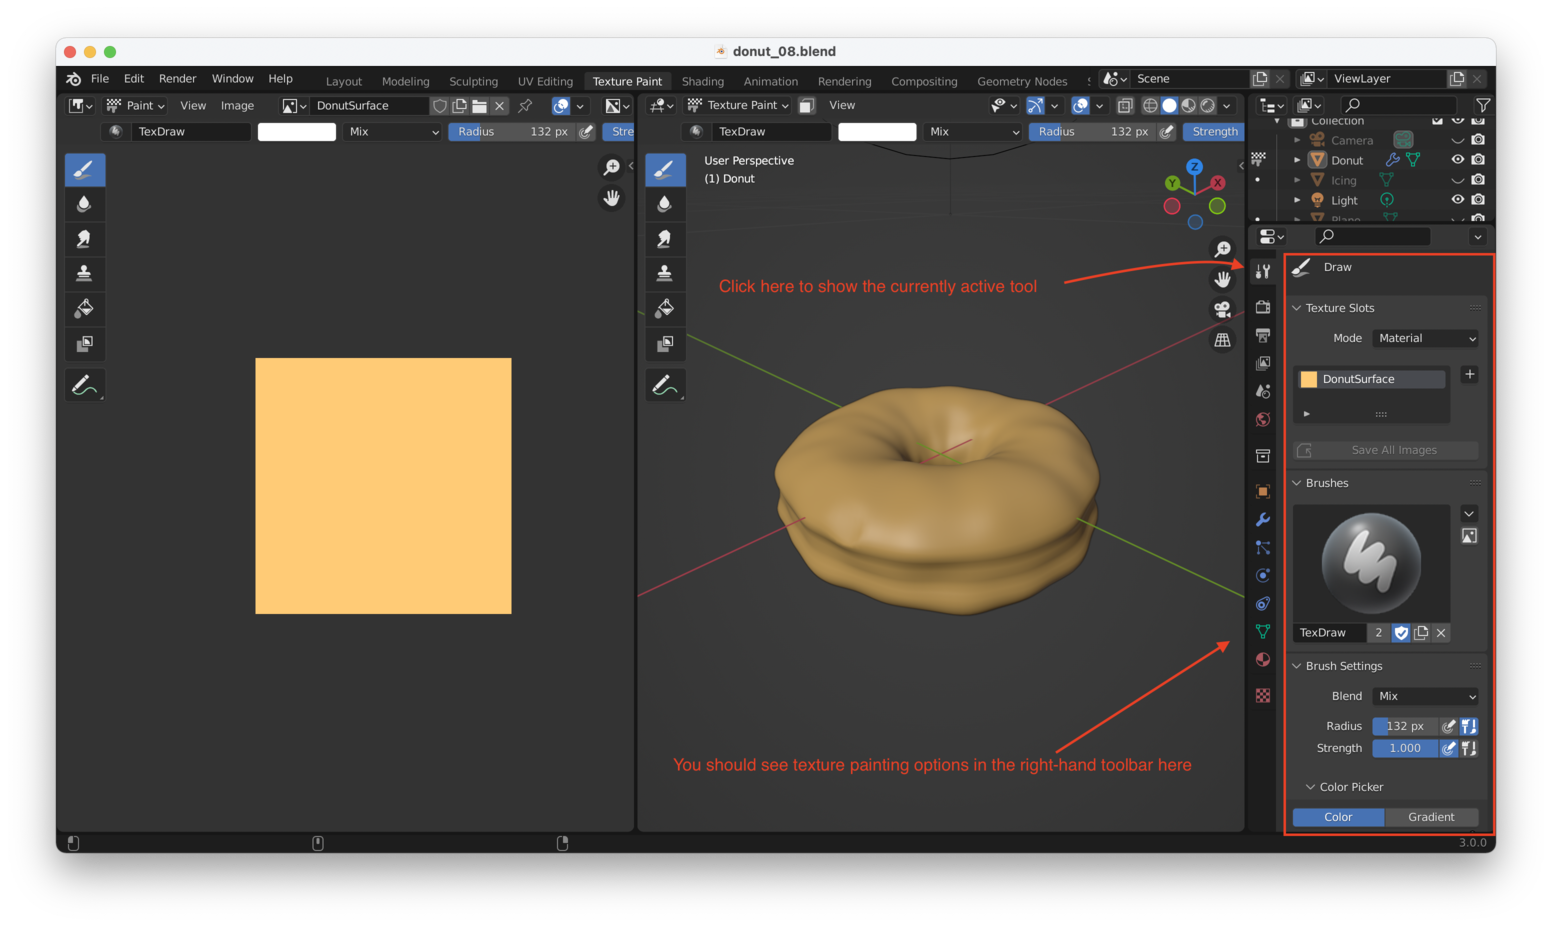This screenshot has width=1552, height=927.
Task: Select the Clone tool
Action: click(x=85, y=273)
